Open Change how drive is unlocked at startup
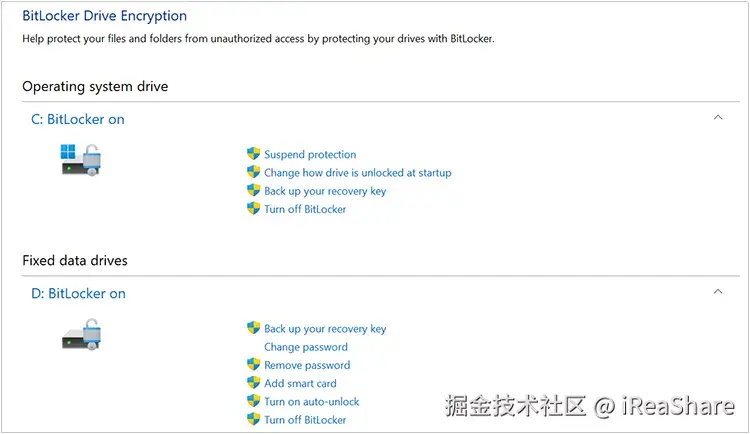Viewport: 750px width, 434px height. (x=357, y=173)
